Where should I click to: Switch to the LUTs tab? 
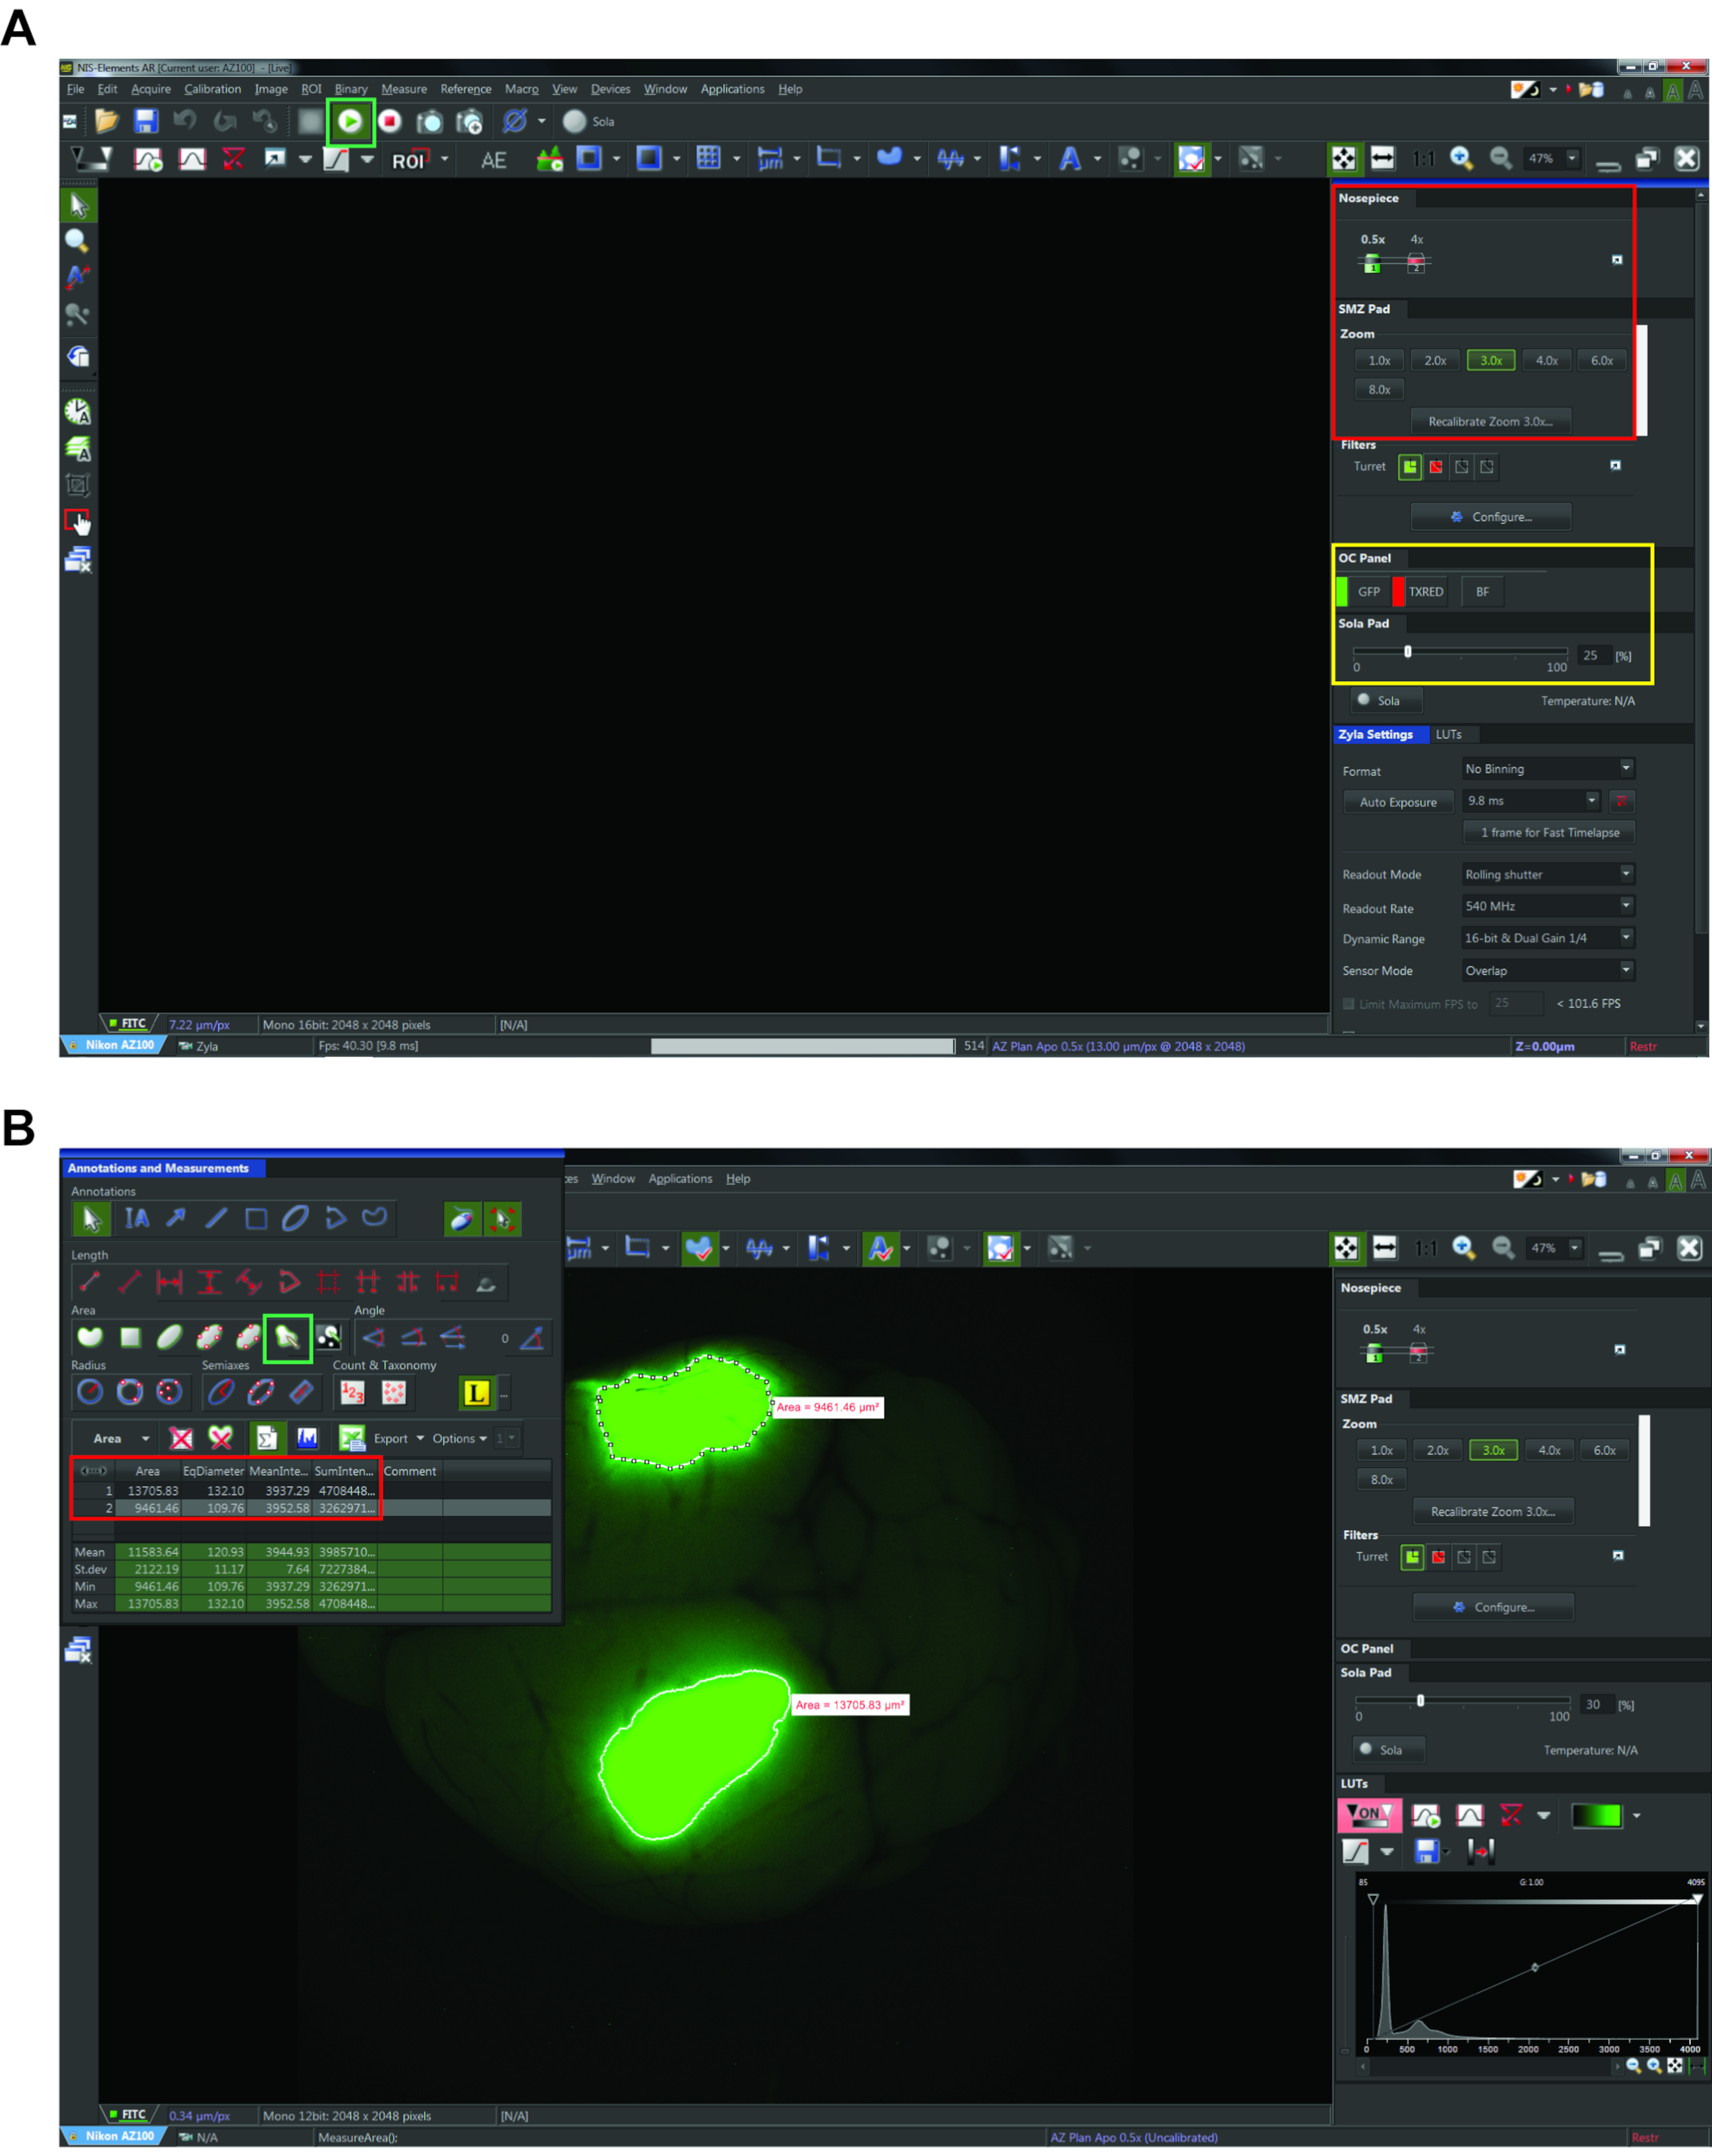(x=1448, y=735)
